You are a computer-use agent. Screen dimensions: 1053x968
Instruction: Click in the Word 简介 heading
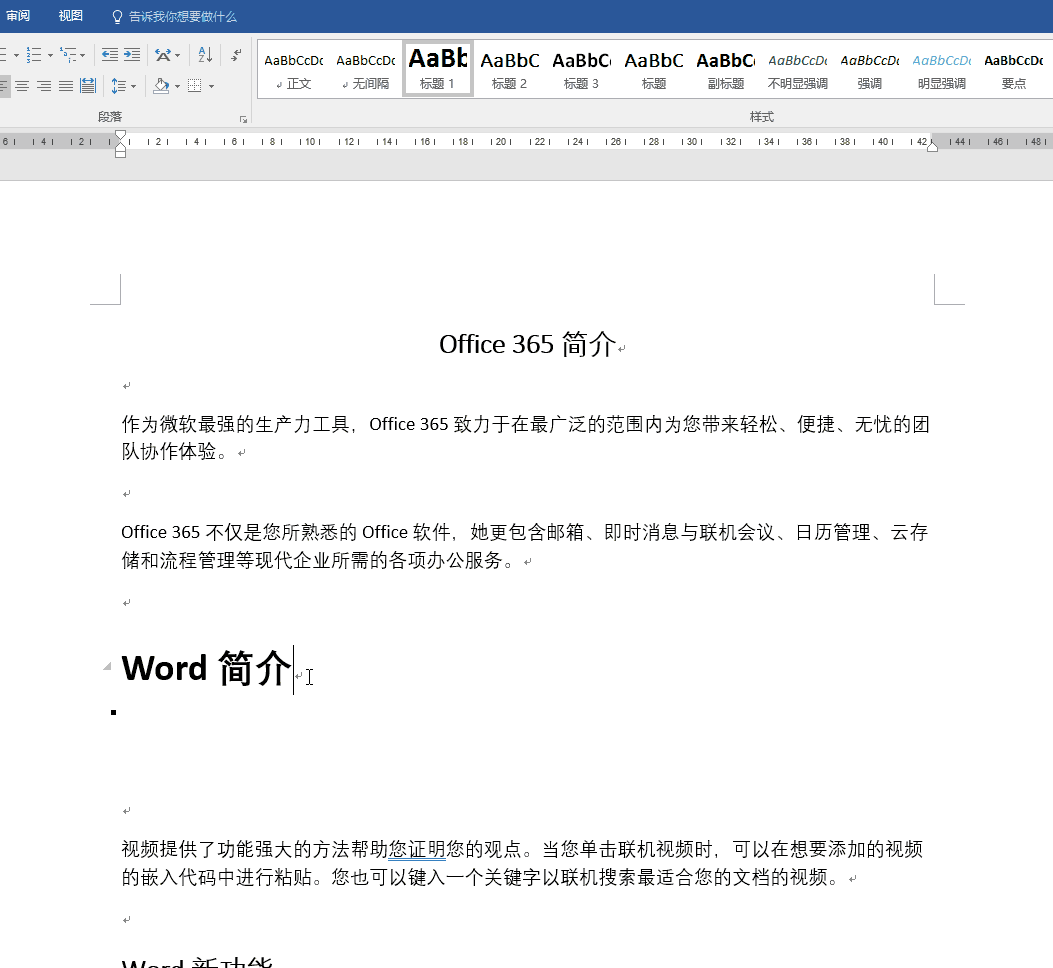coord(206,668)
